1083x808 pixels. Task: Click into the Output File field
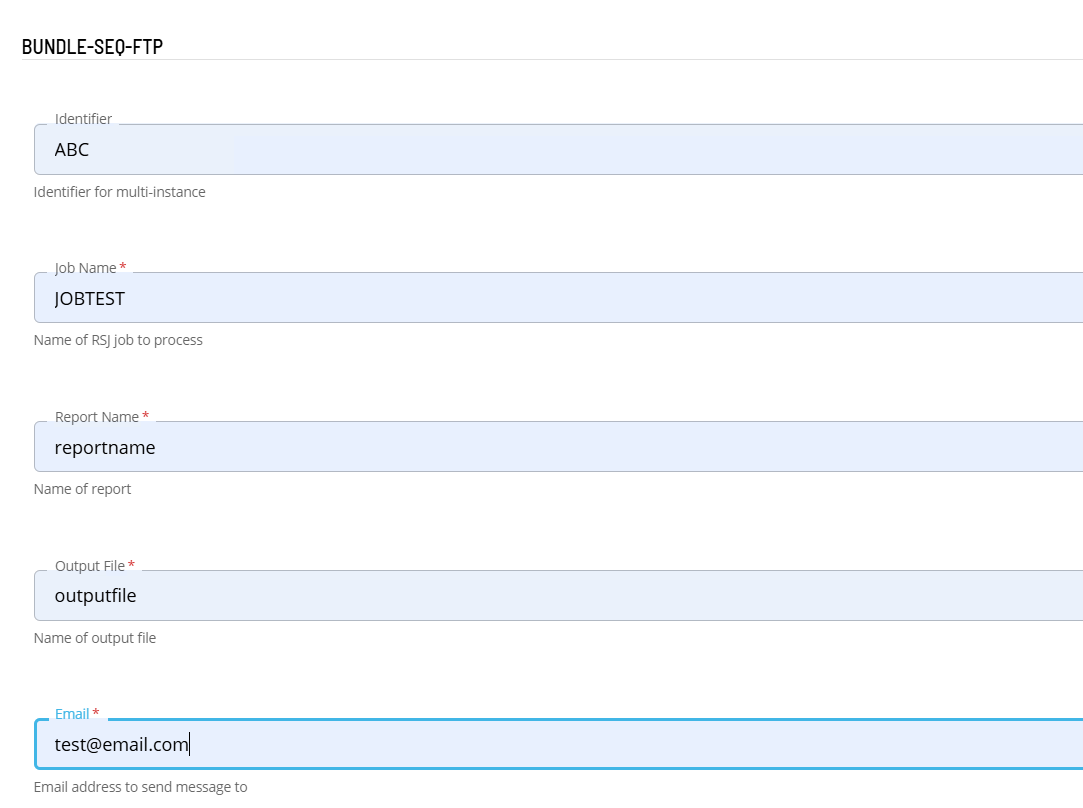(x=560, y=596)
